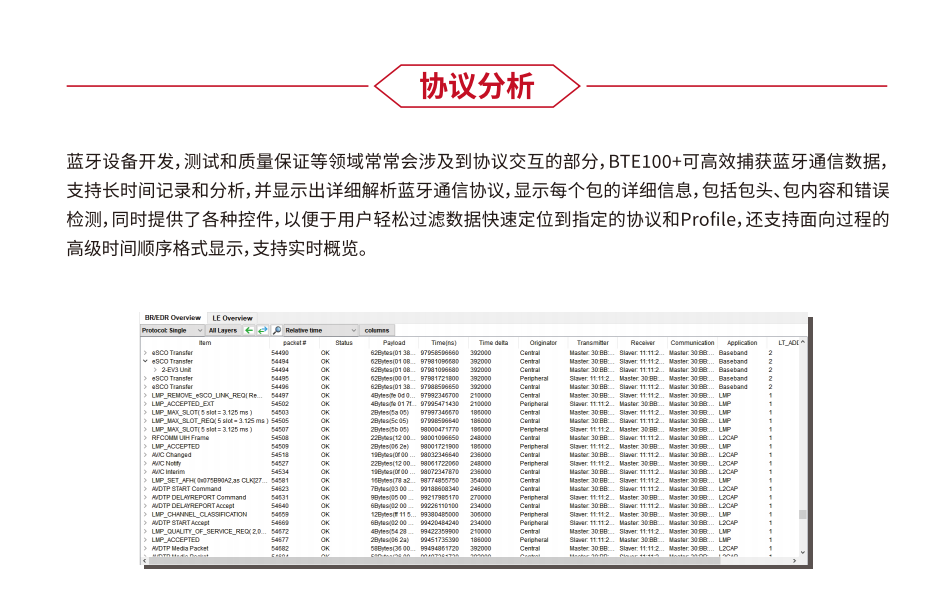949x601 pixels.
Task: Expand the 2-EV3 Unit child row
Action: pos(155,370)
